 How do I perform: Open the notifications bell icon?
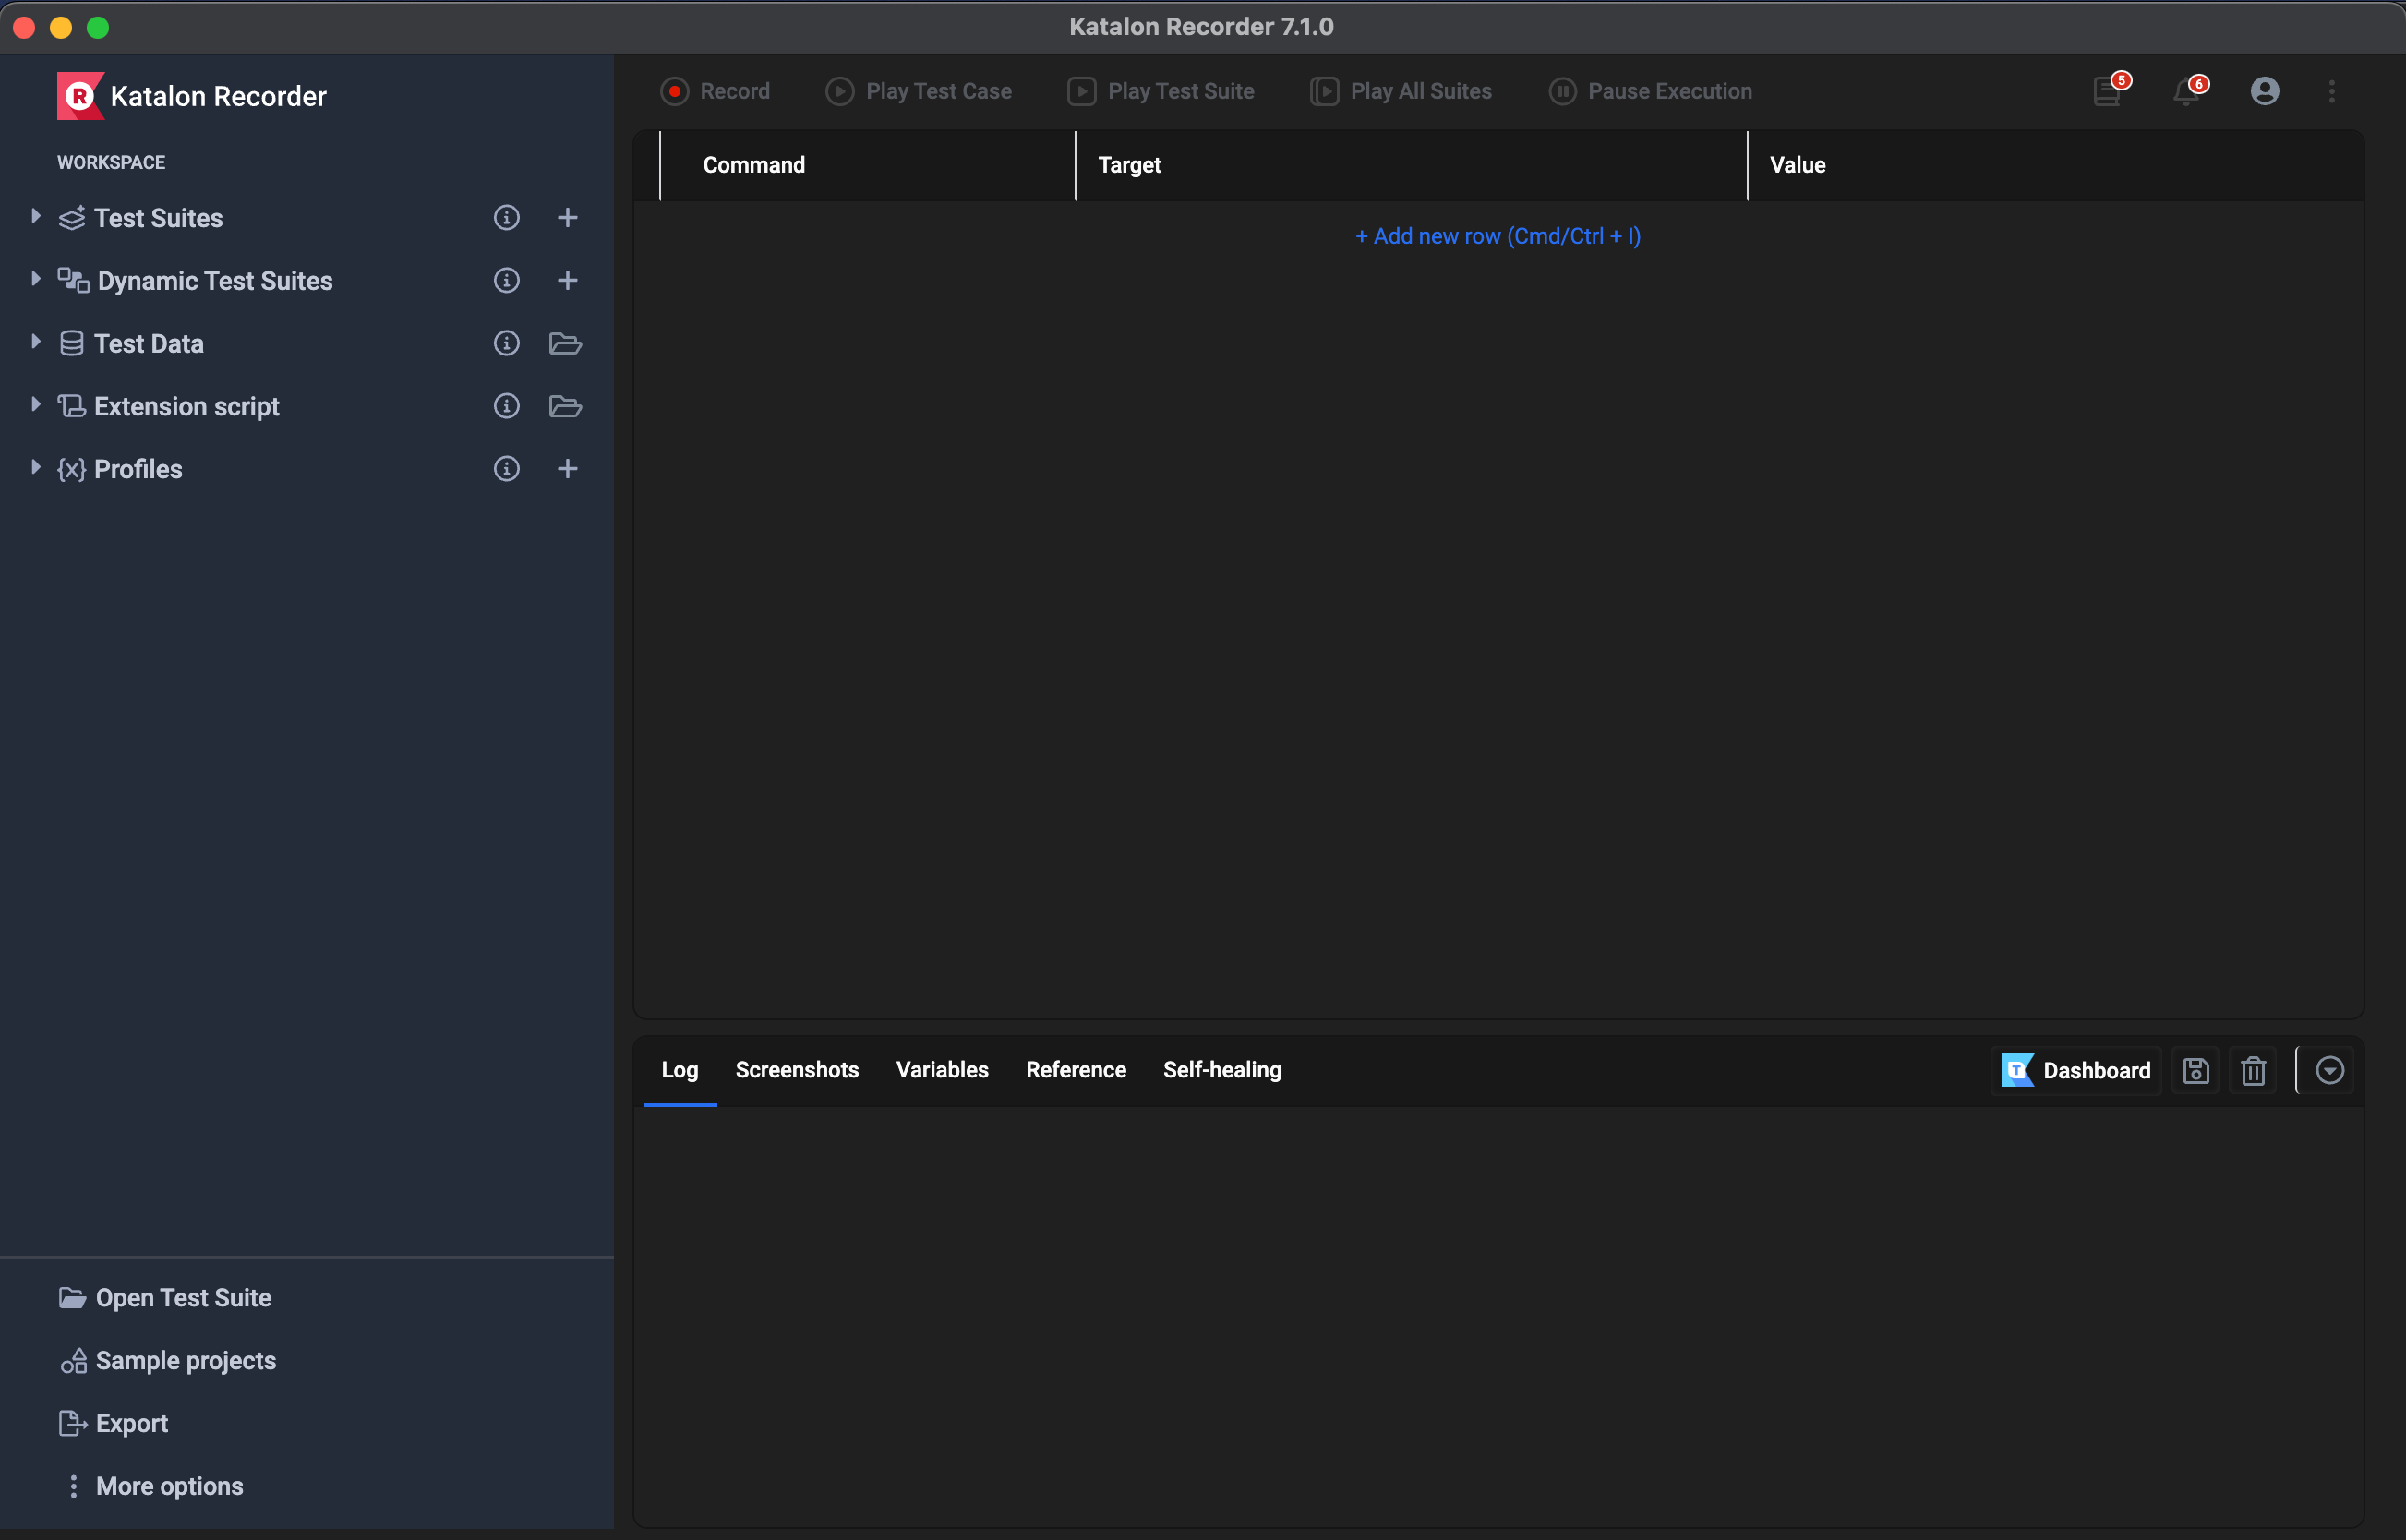[2187, 91]
